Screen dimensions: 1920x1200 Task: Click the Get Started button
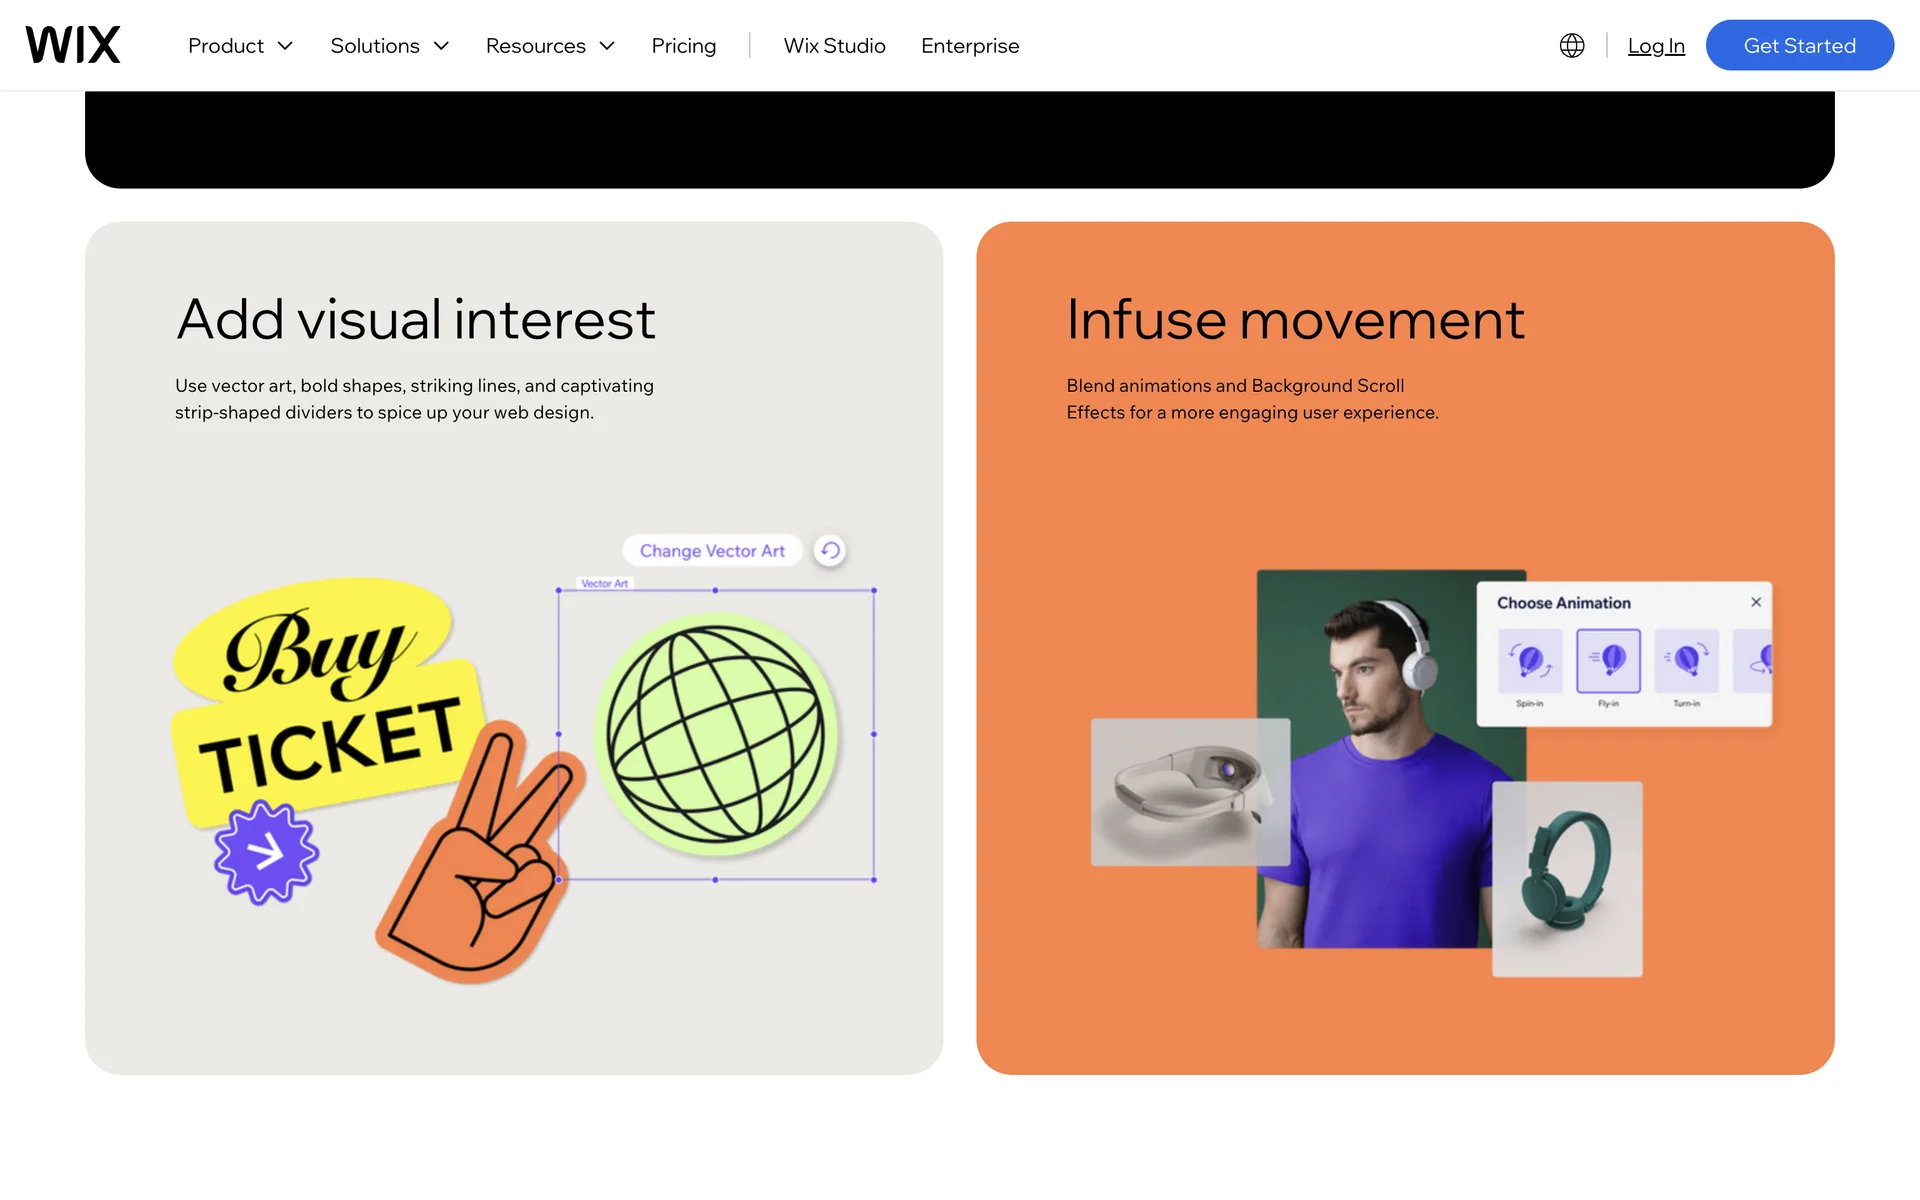tap(1800, 45)
